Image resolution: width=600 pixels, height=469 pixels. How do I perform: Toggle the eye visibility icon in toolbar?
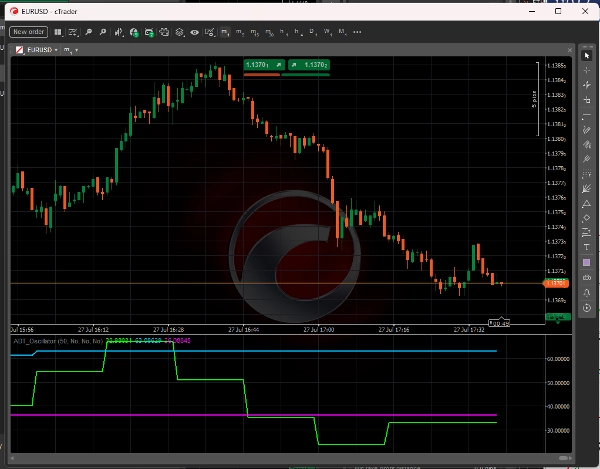pyautogui.click(x=194, y=32)
